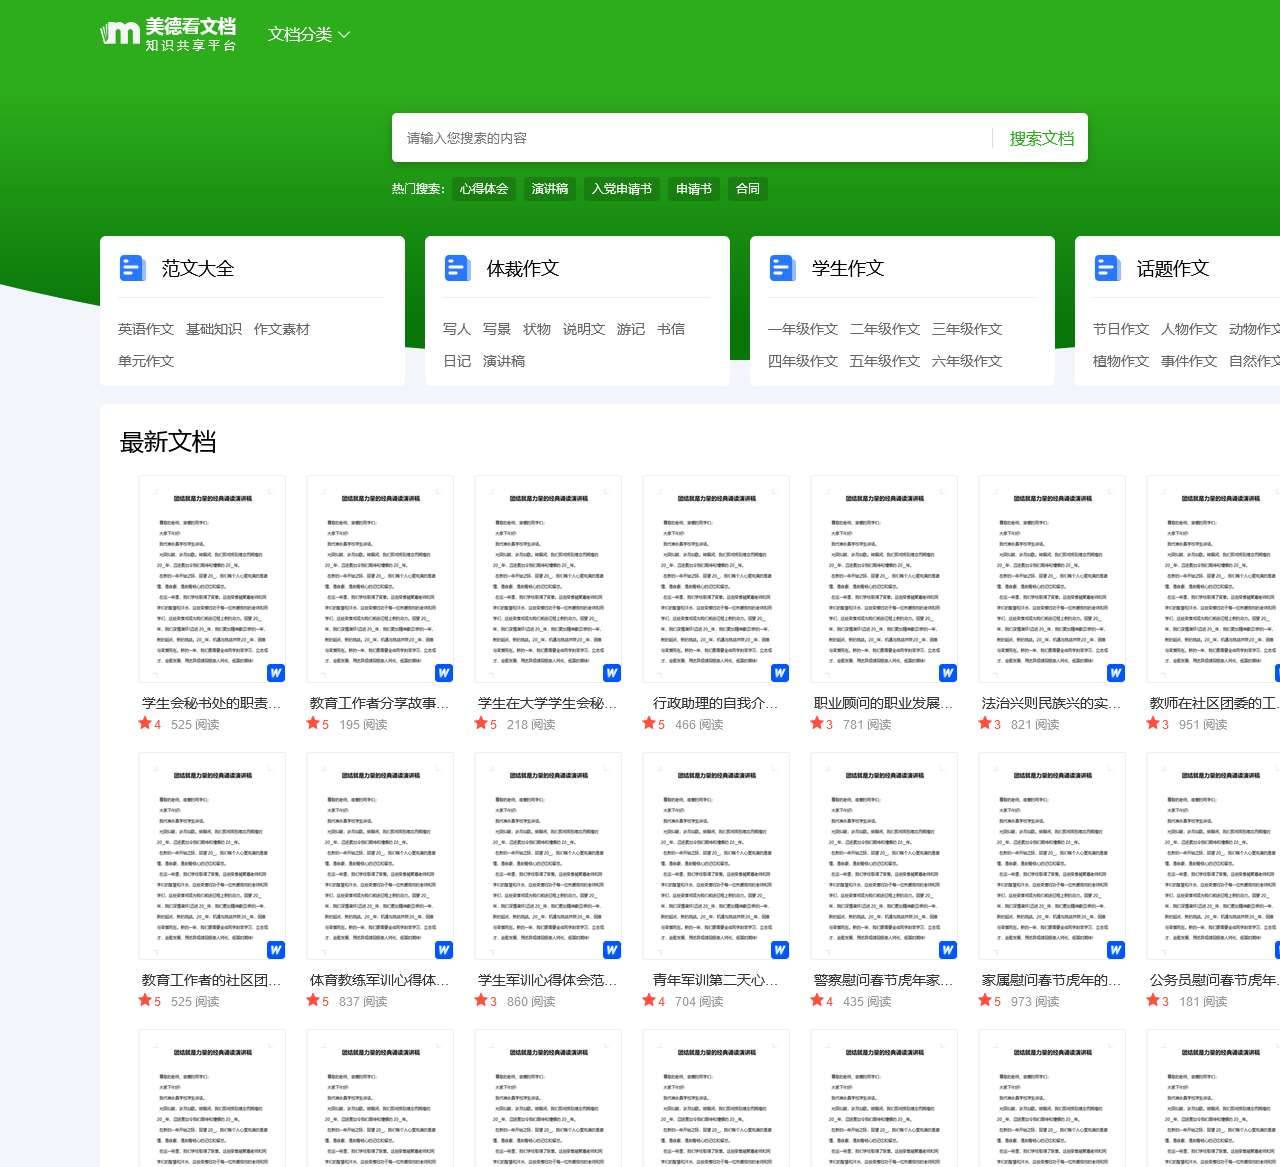Screen dimensions: 1280x1167
Task: Focus the search input field
Action: pyautogui.click(x=690, y=138)
